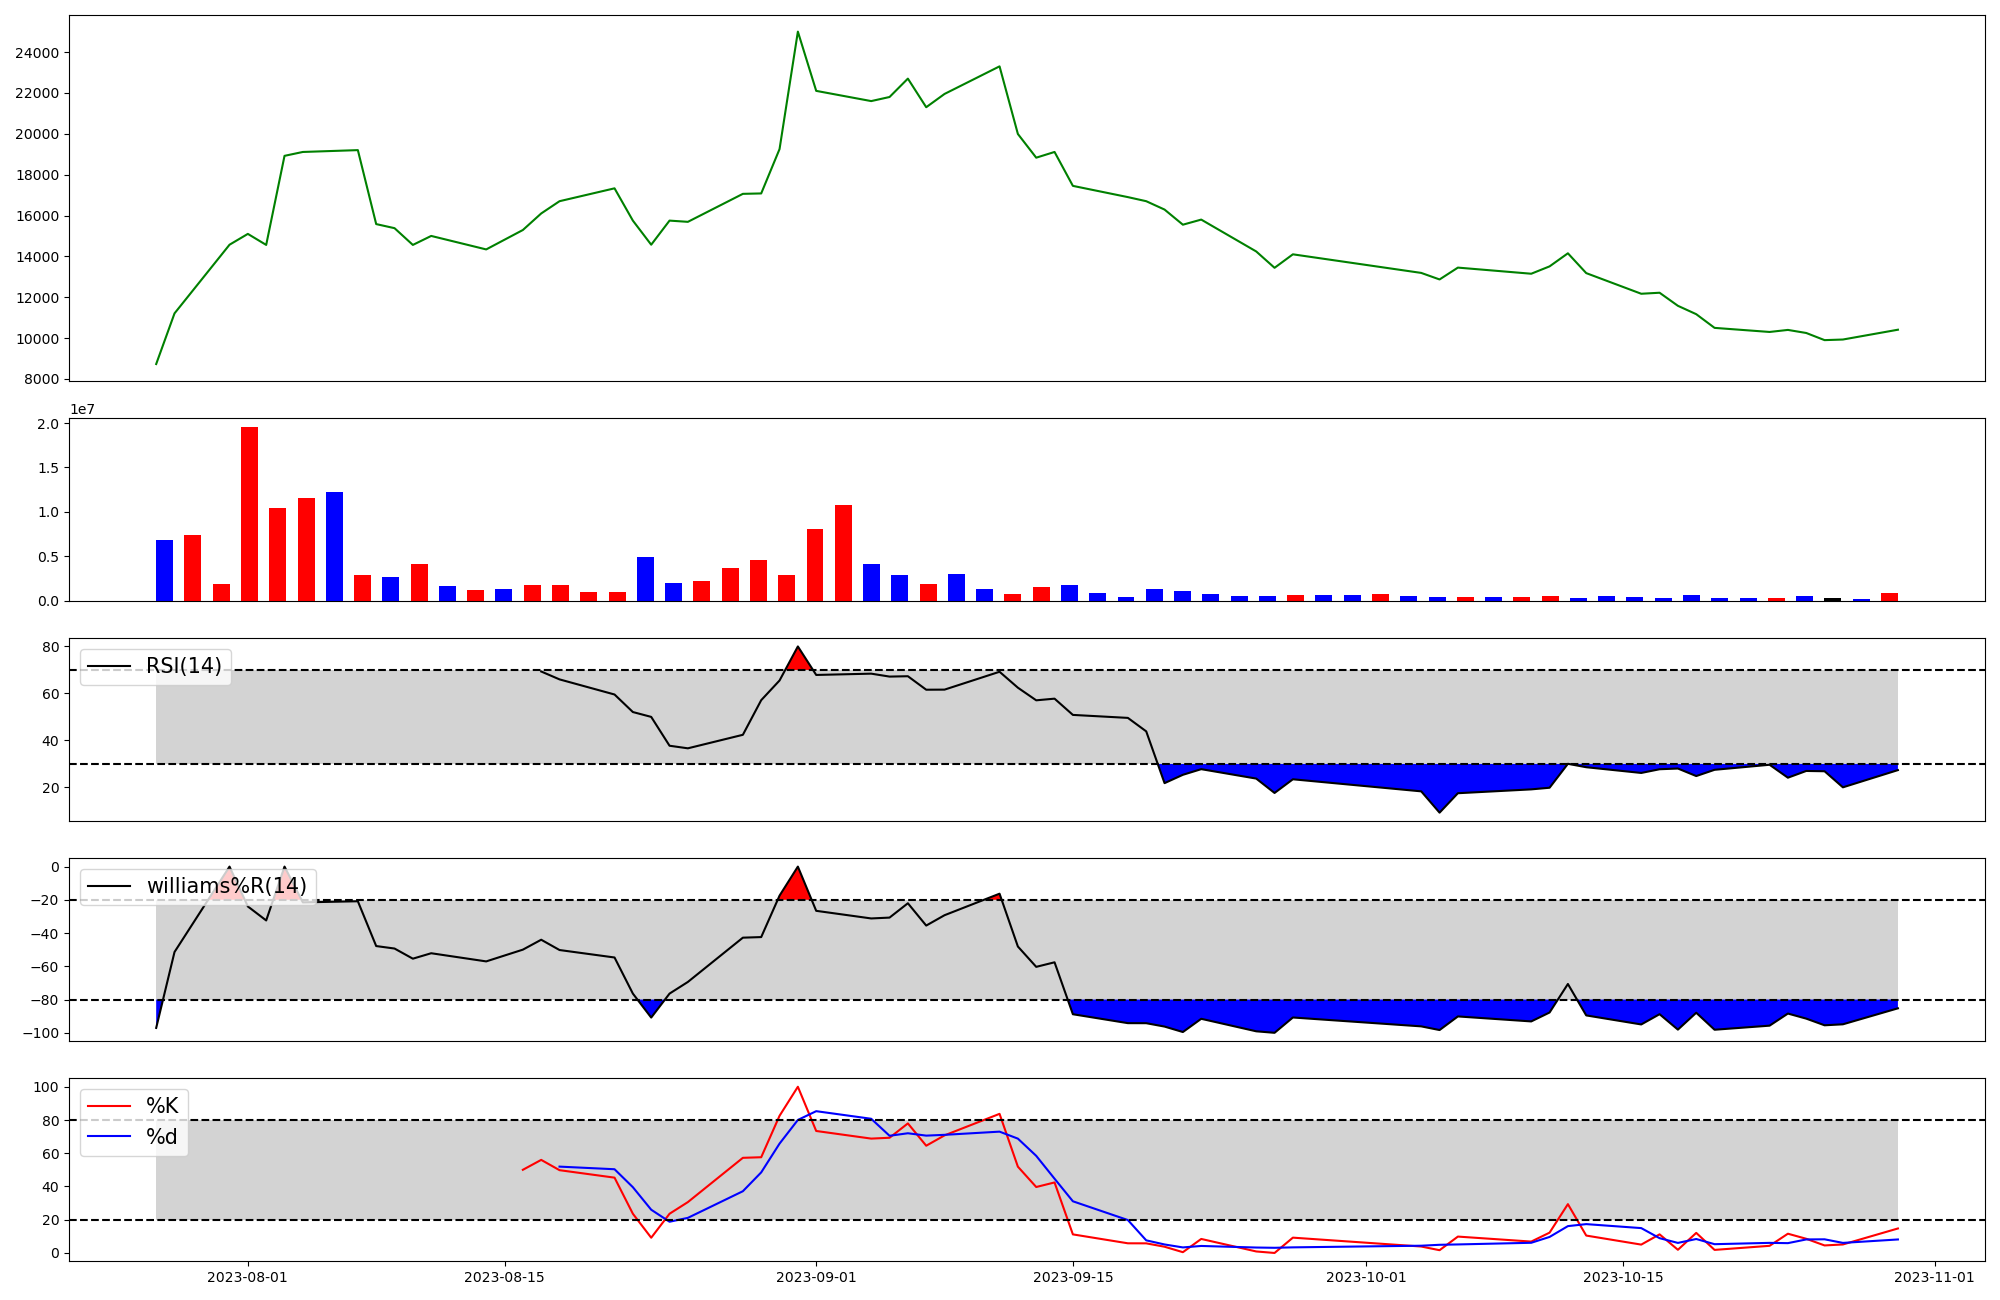Click the single black volume bar
The image size is (2000, 1300).
point(1832,599)
